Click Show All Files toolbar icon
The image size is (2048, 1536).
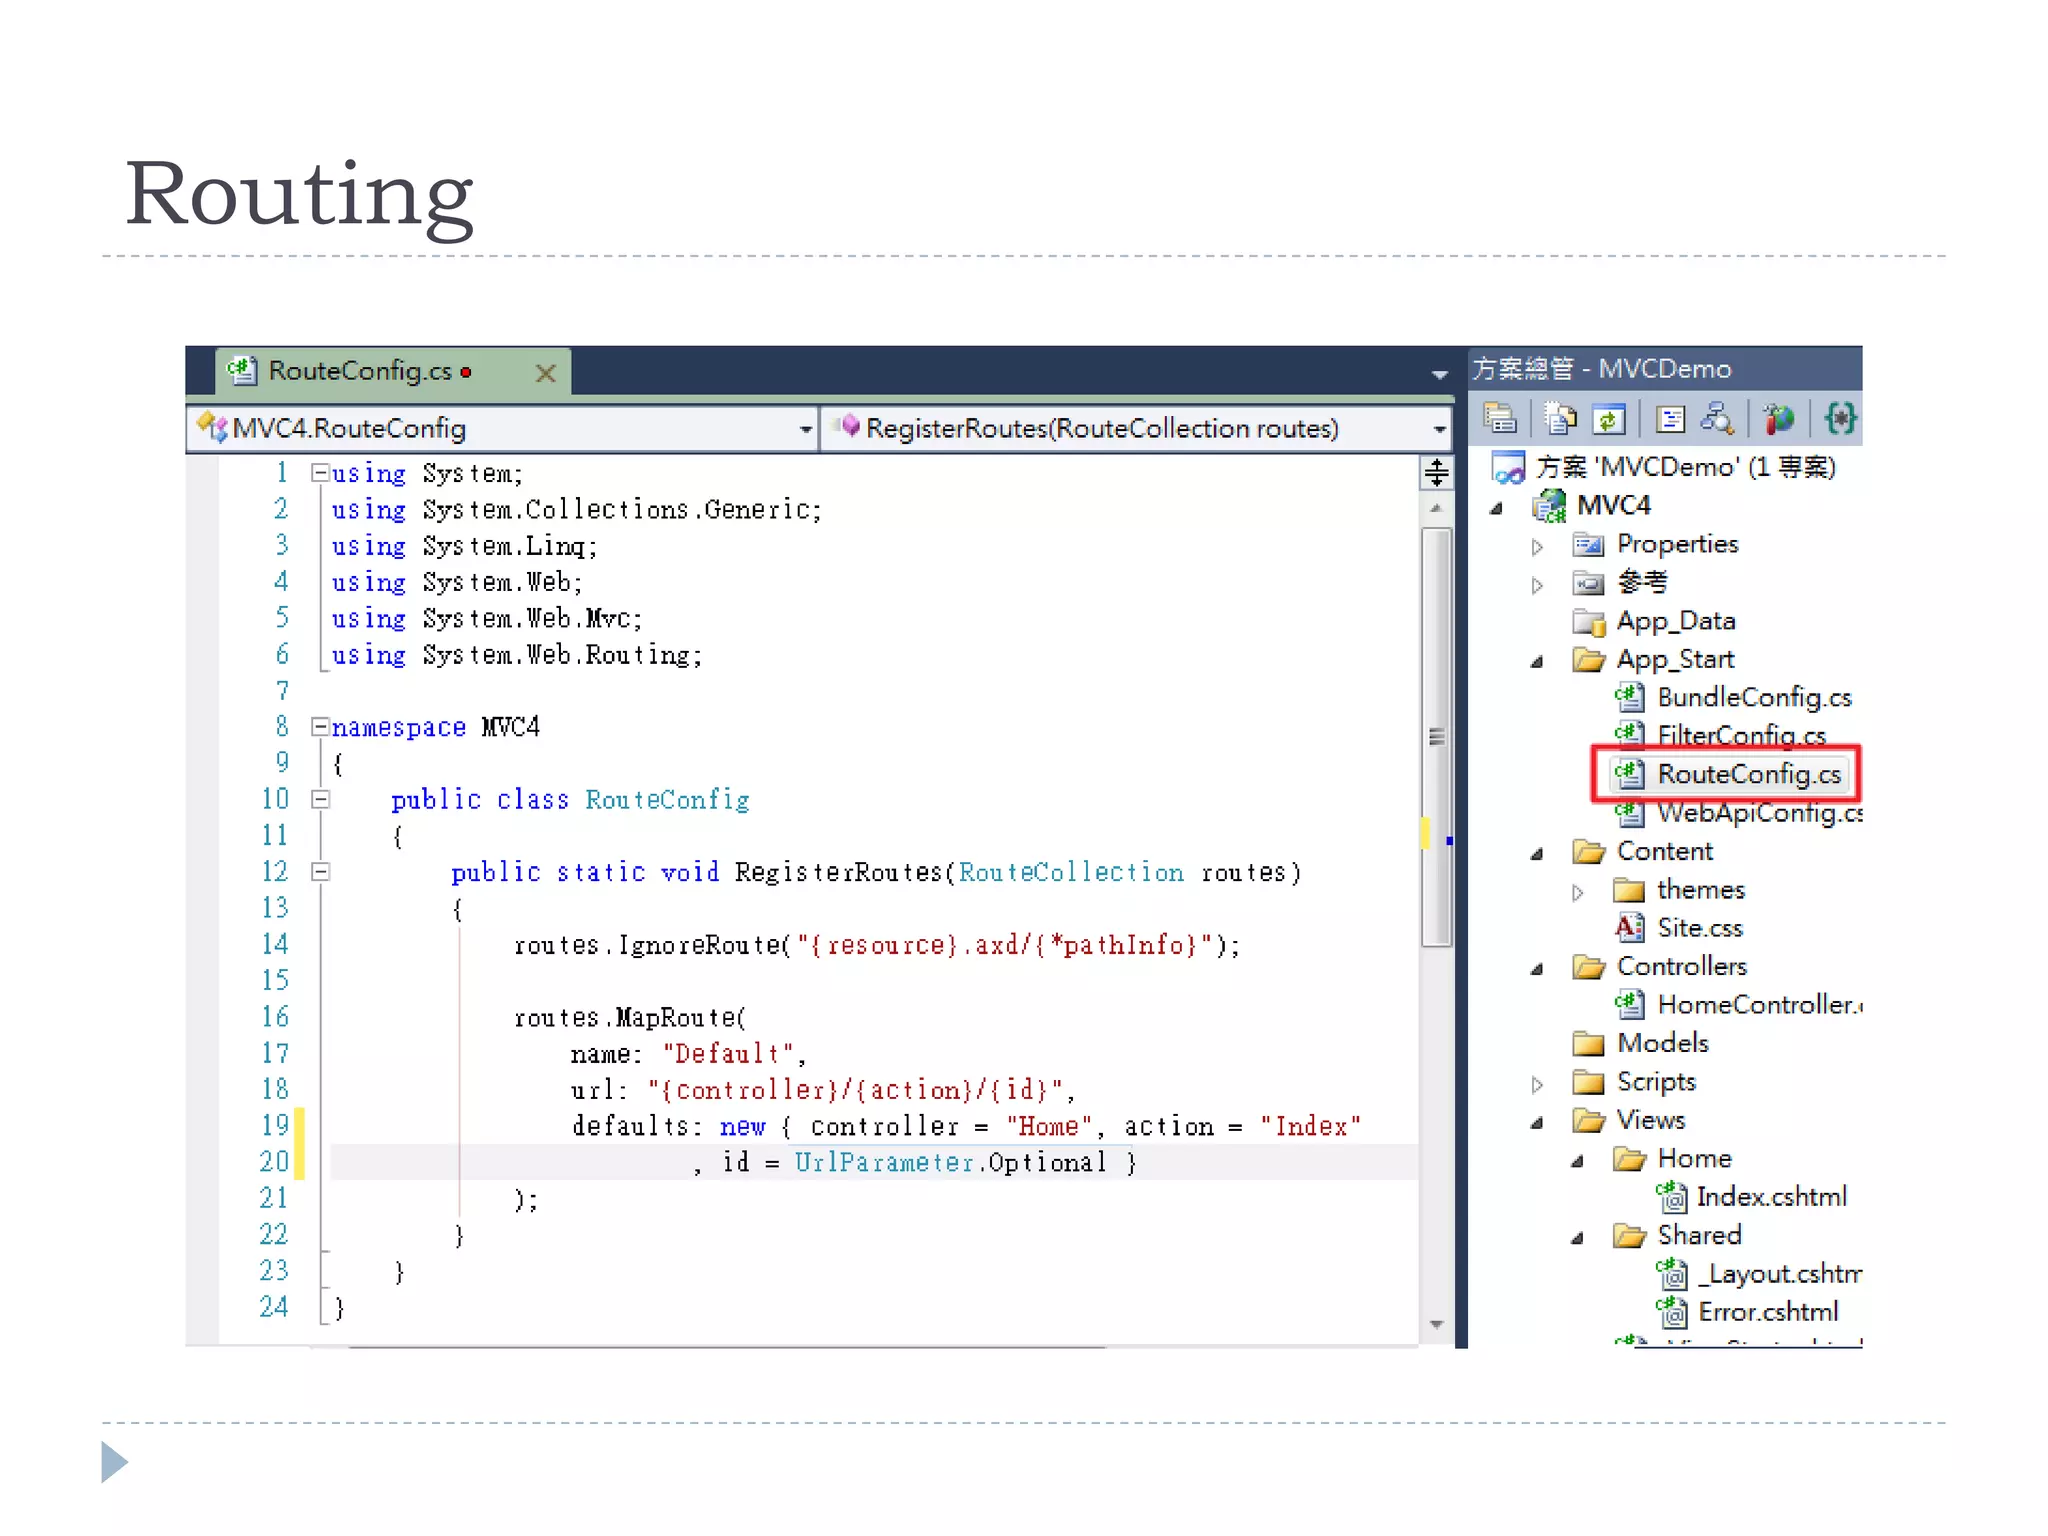point(1560,418)
